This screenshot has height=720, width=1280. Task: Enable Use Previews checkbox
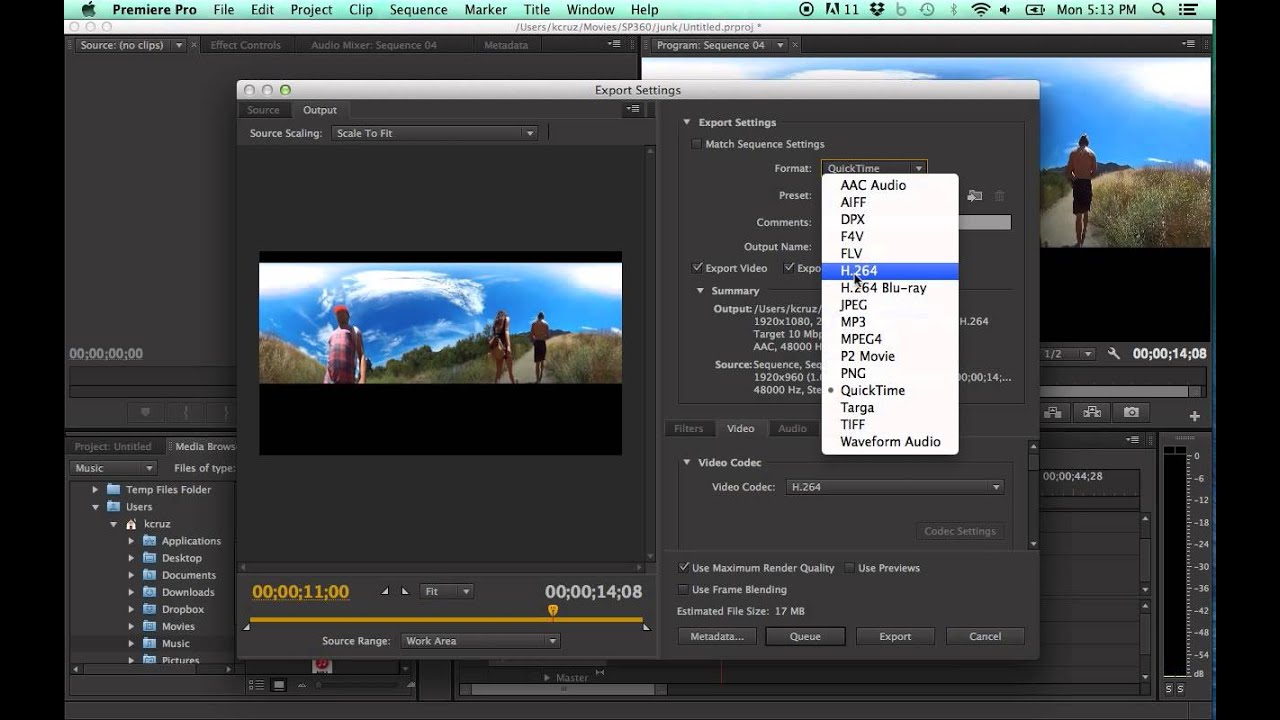850,568
